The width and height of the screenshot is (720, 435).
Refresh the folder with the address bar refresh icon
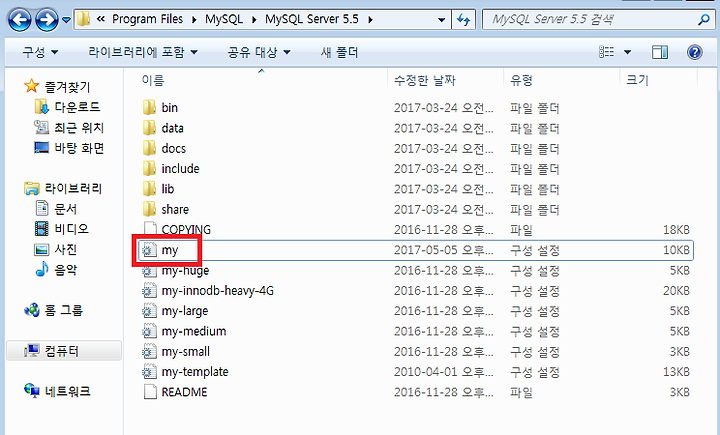click(464, 20)
